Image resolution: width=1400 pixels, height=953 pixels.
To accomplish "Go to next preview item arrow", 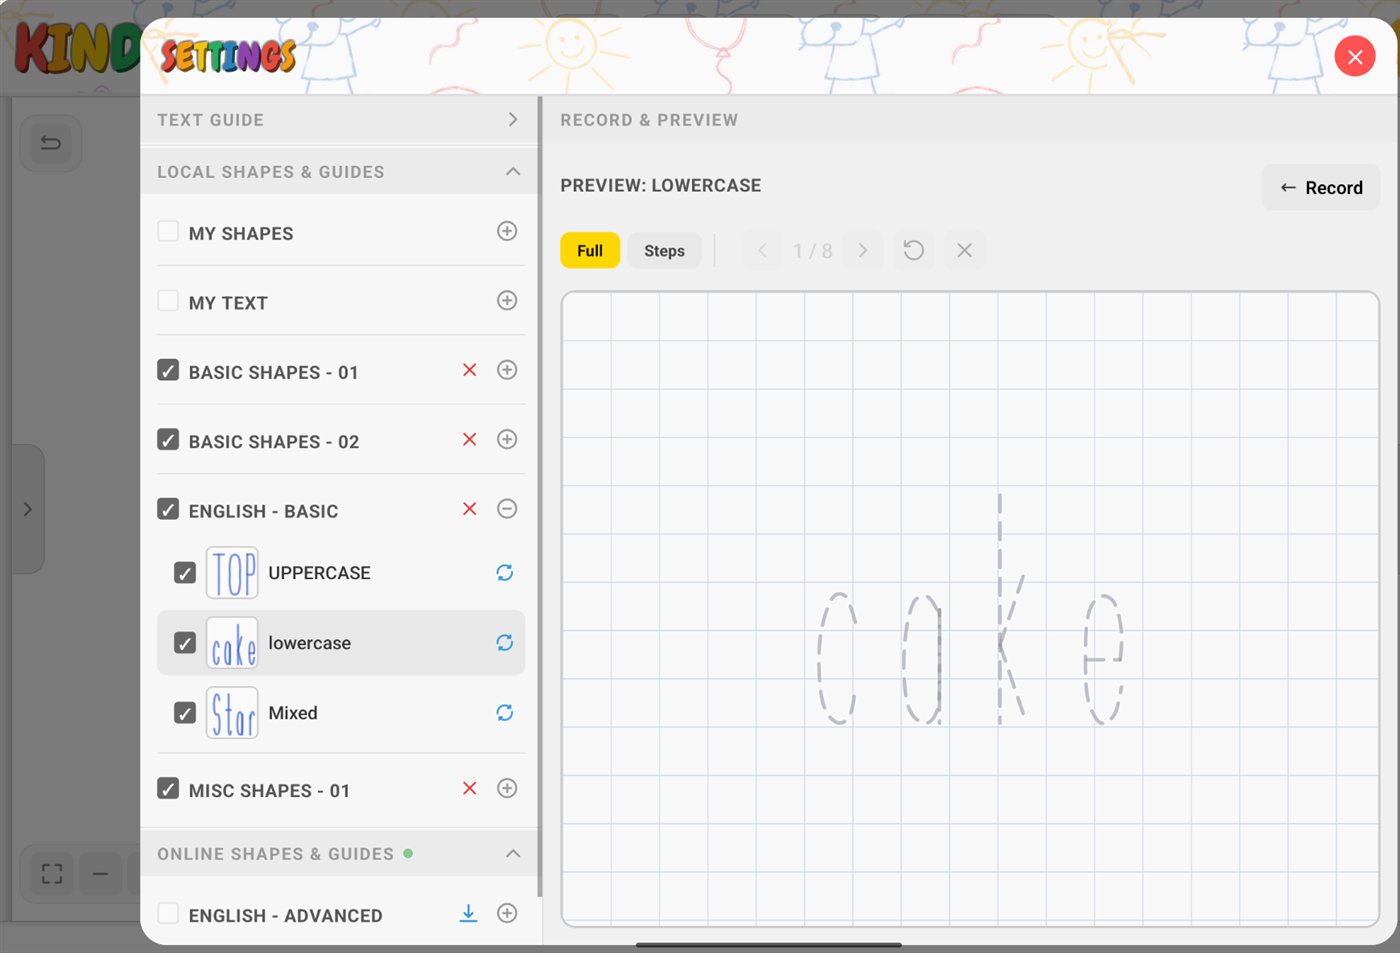I will coord(863,250).
